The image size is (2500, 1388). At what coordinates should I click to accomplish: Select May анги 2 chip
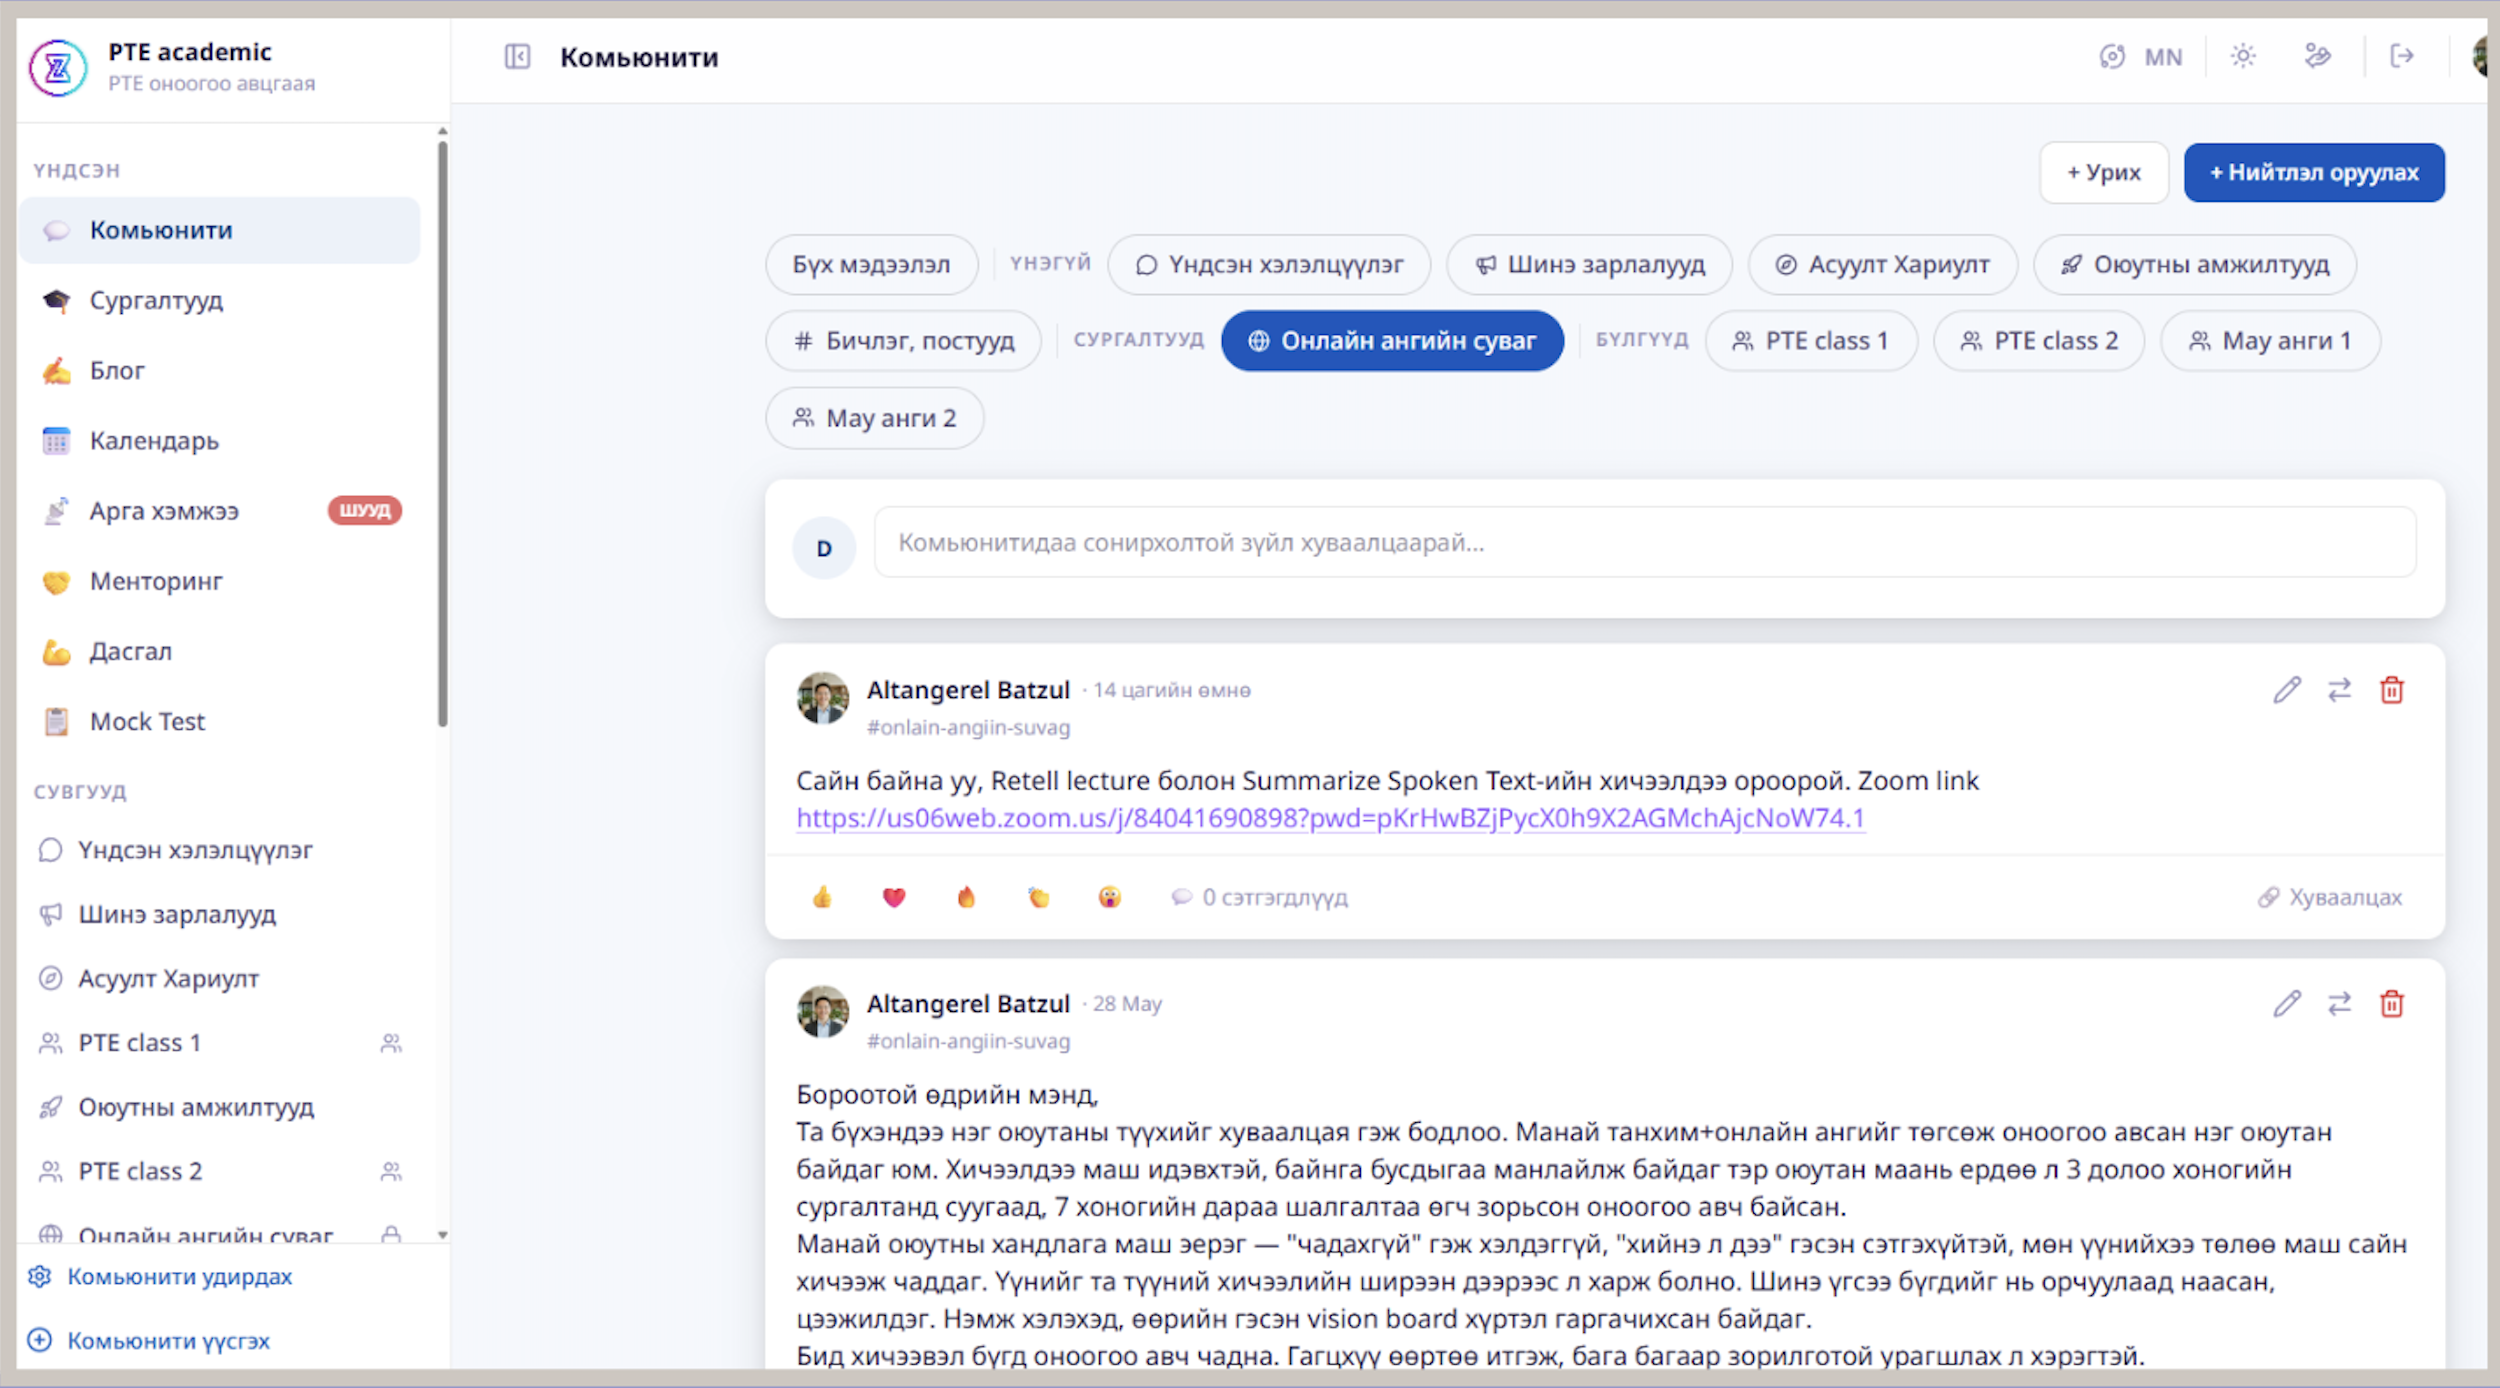coord(874,418)
